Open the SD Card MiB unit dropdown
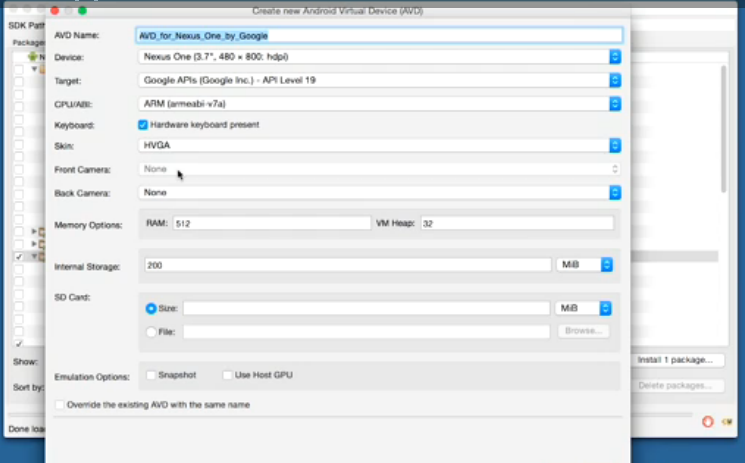The image size is (745, 463). click(x=583, y=309)
